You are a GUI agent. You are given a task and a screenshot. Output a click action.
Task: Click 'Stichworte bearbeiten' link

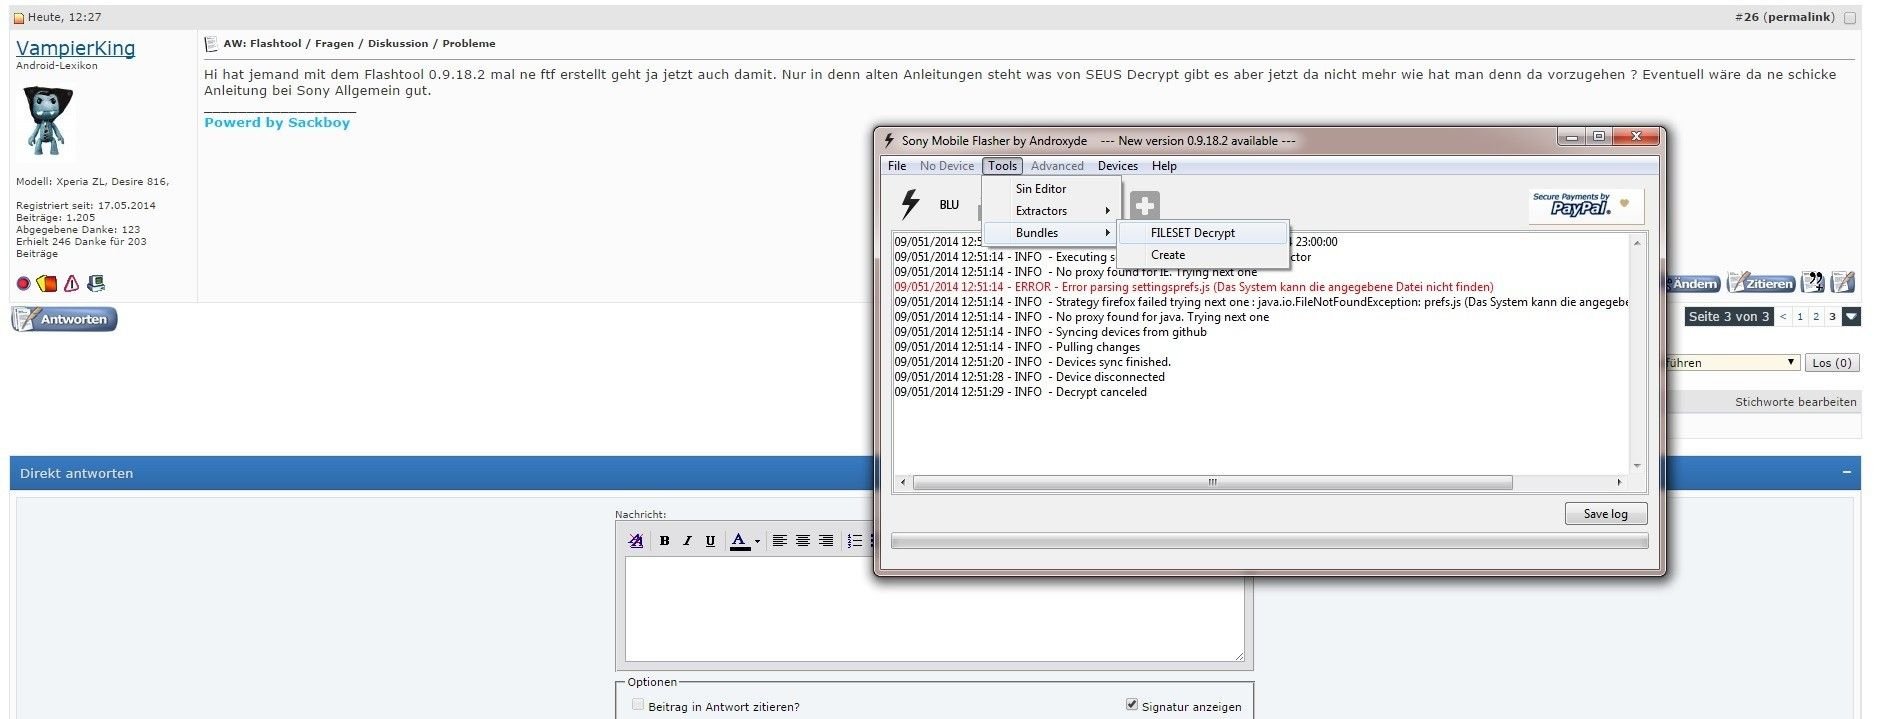[1796, 402]
